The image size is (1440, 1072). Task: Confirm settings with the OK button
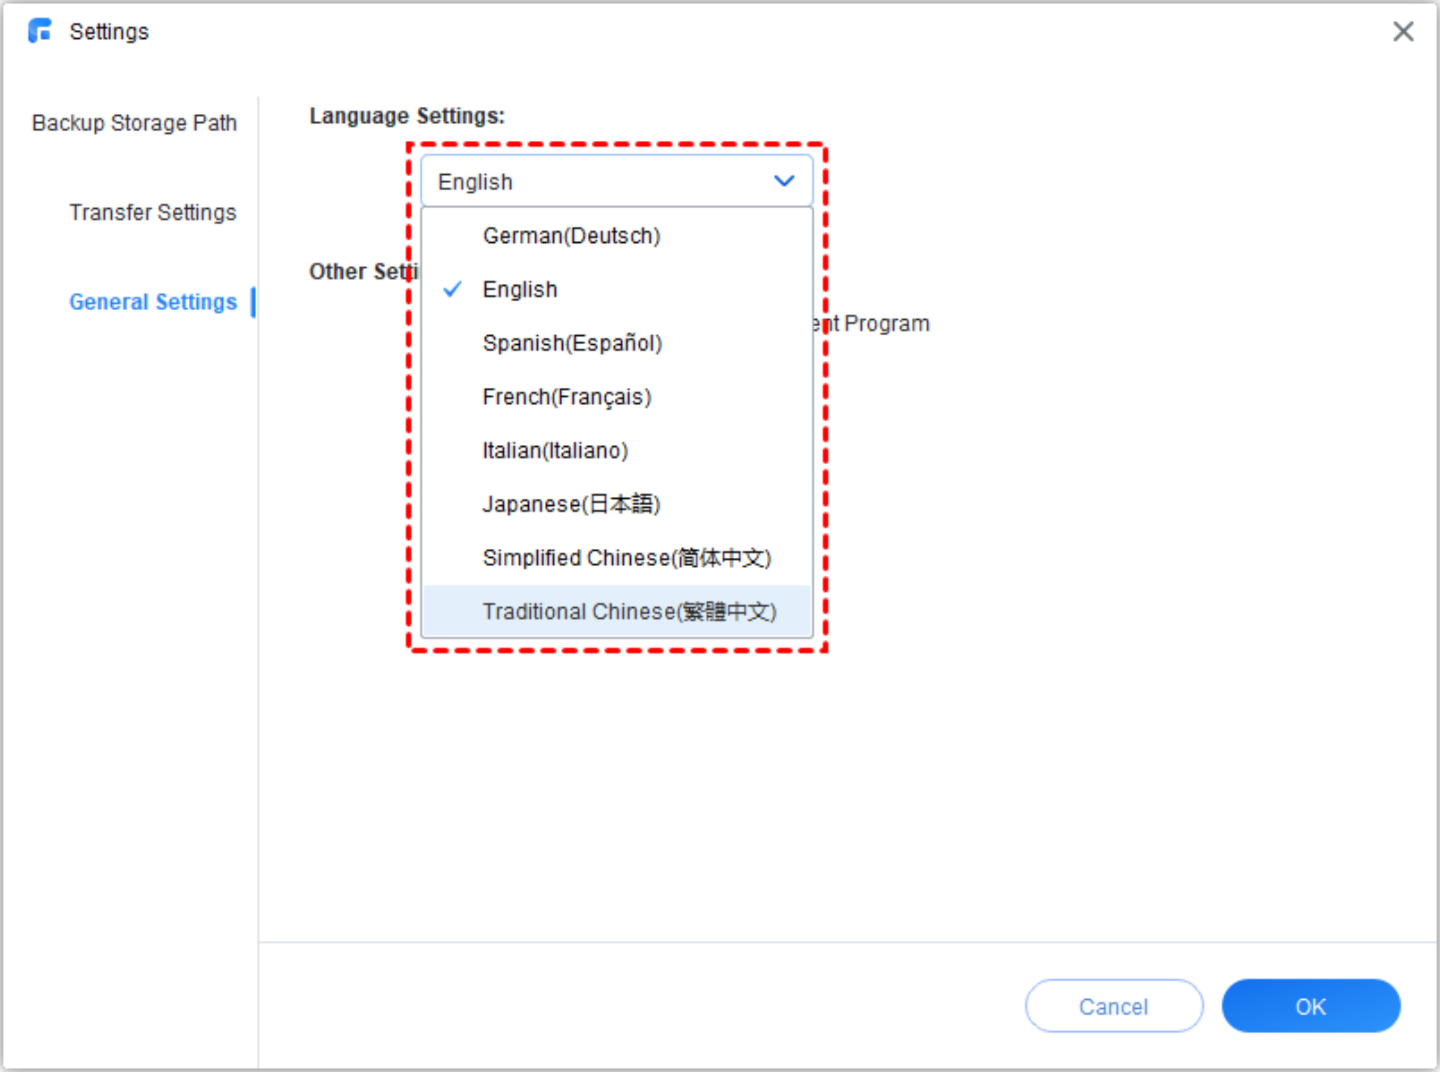pyautogui.click(x=1310, y=1006)
